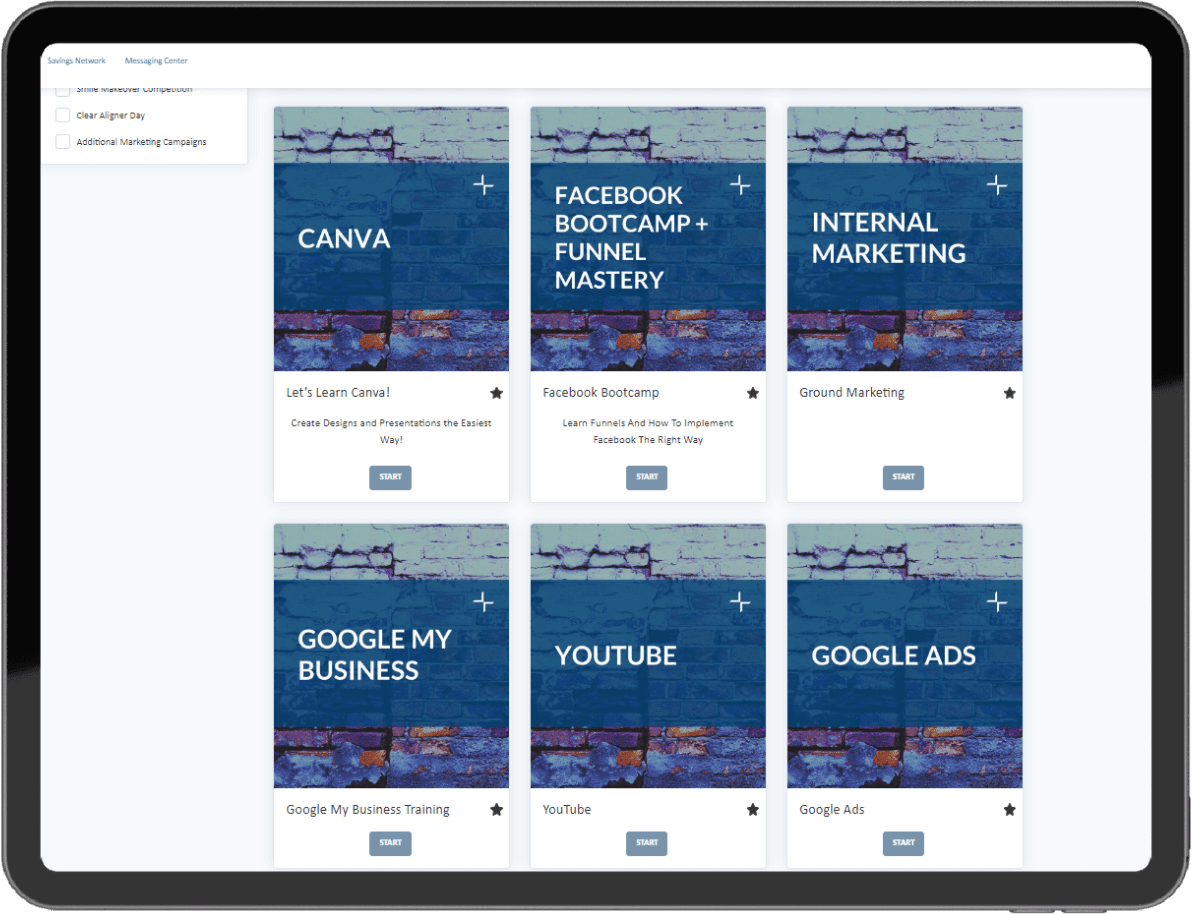Click plus icon on Internal Marketing thumbnail

[997, 185]
